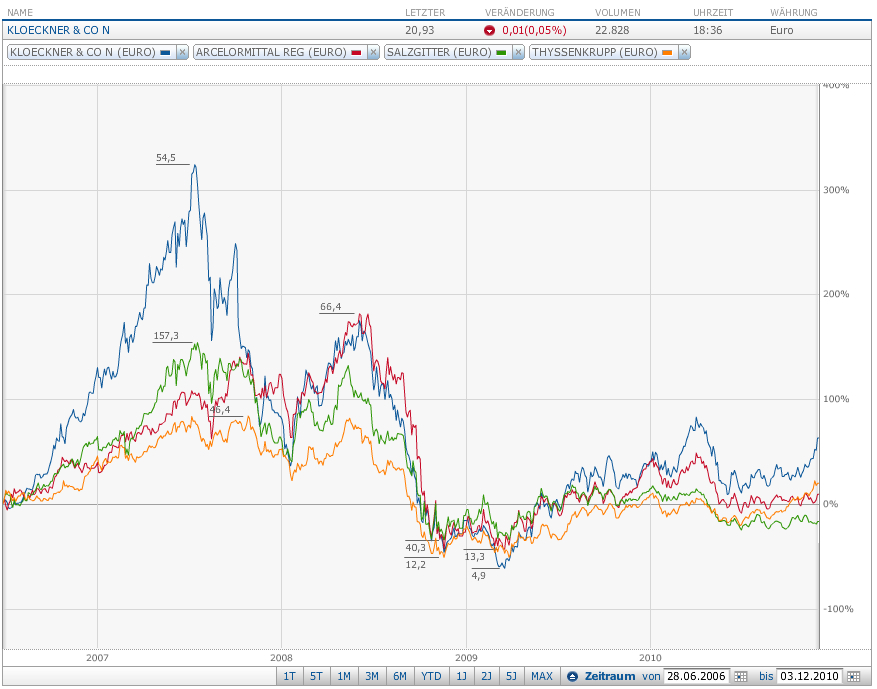
Task: Click the UHRZEIT column header
Action: click(x=713, y=12)
